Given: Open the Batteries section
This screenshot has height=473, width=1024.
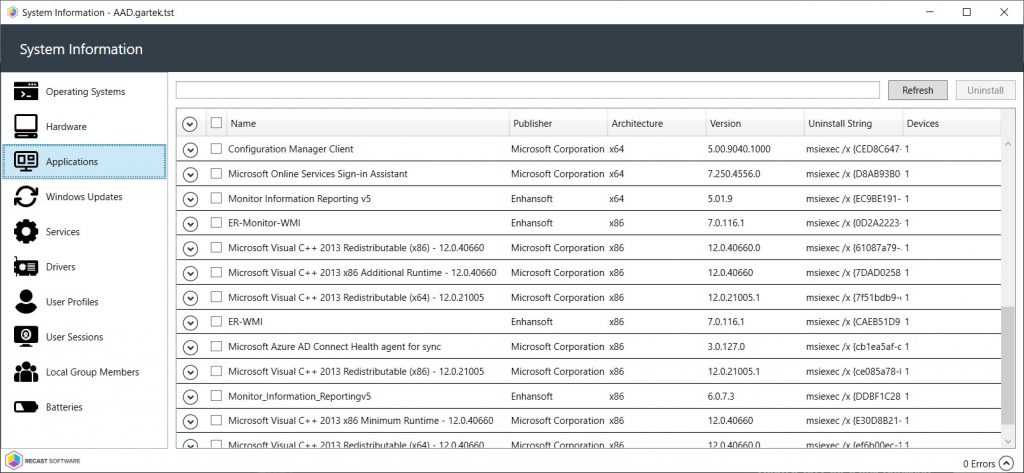Looking at the screenshot, I should point(84,407).
